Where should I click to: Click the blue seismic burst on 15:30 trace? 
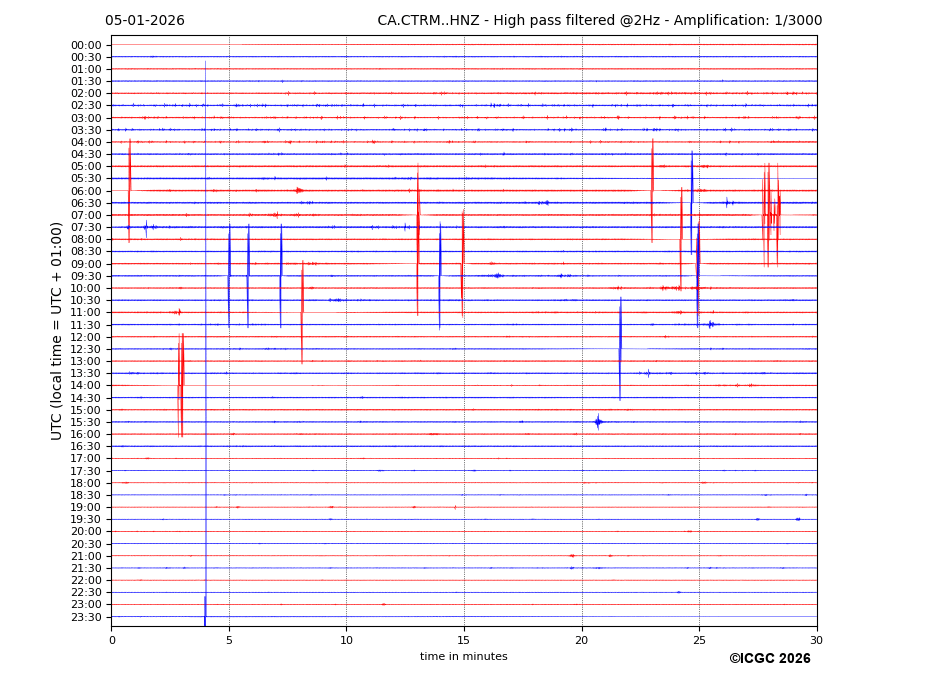598,422
